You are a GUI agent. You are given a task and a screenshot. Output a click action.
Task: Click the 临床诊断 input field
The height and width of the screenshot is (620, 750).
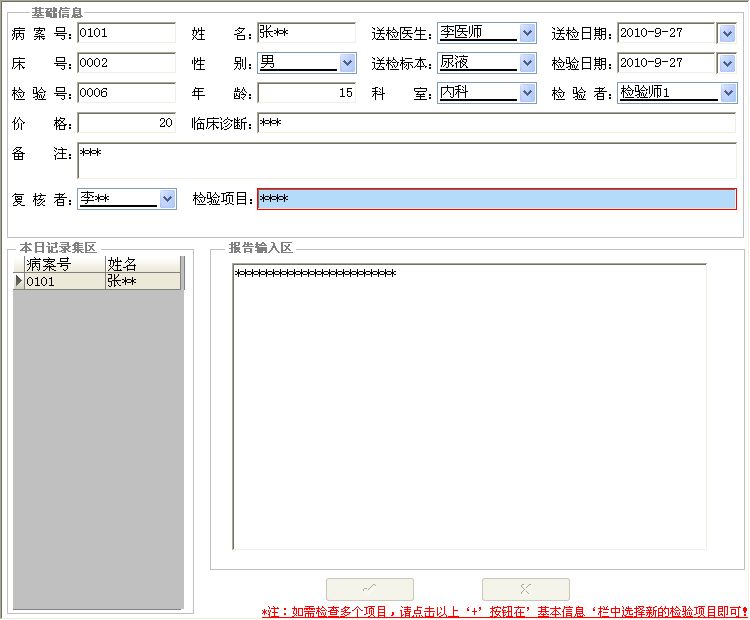click(496, 123)
